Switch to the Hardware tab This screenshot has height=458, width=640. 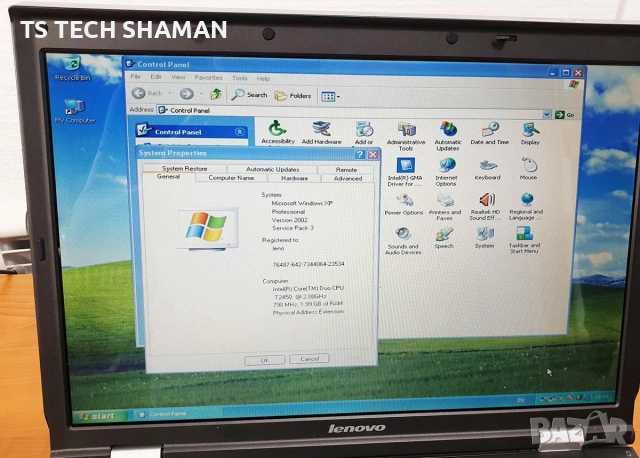pyautogui.click(x=294, y=178)
